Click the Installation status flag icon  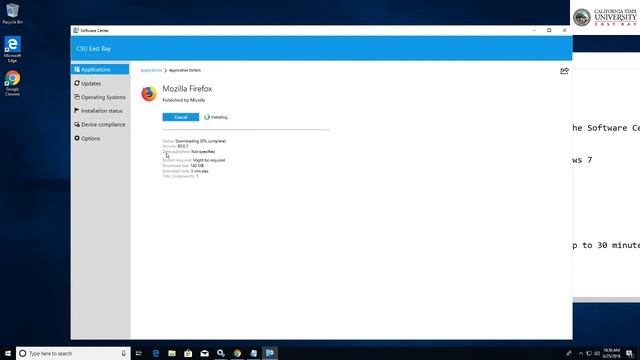point(77,111)
